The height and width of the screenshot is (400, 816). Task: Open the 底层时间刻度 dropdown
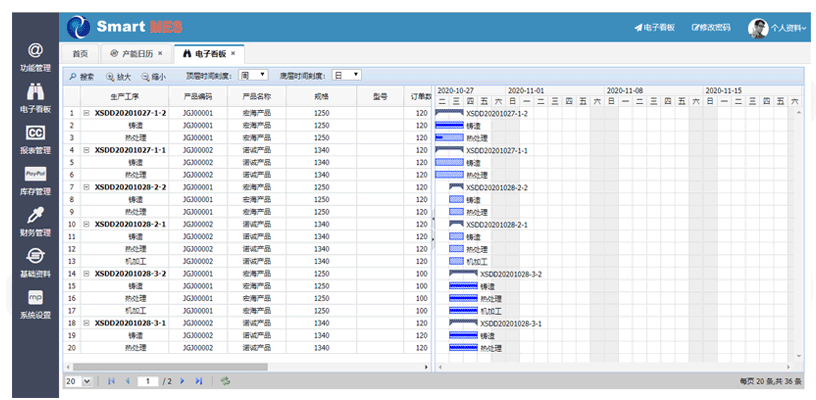346,75
